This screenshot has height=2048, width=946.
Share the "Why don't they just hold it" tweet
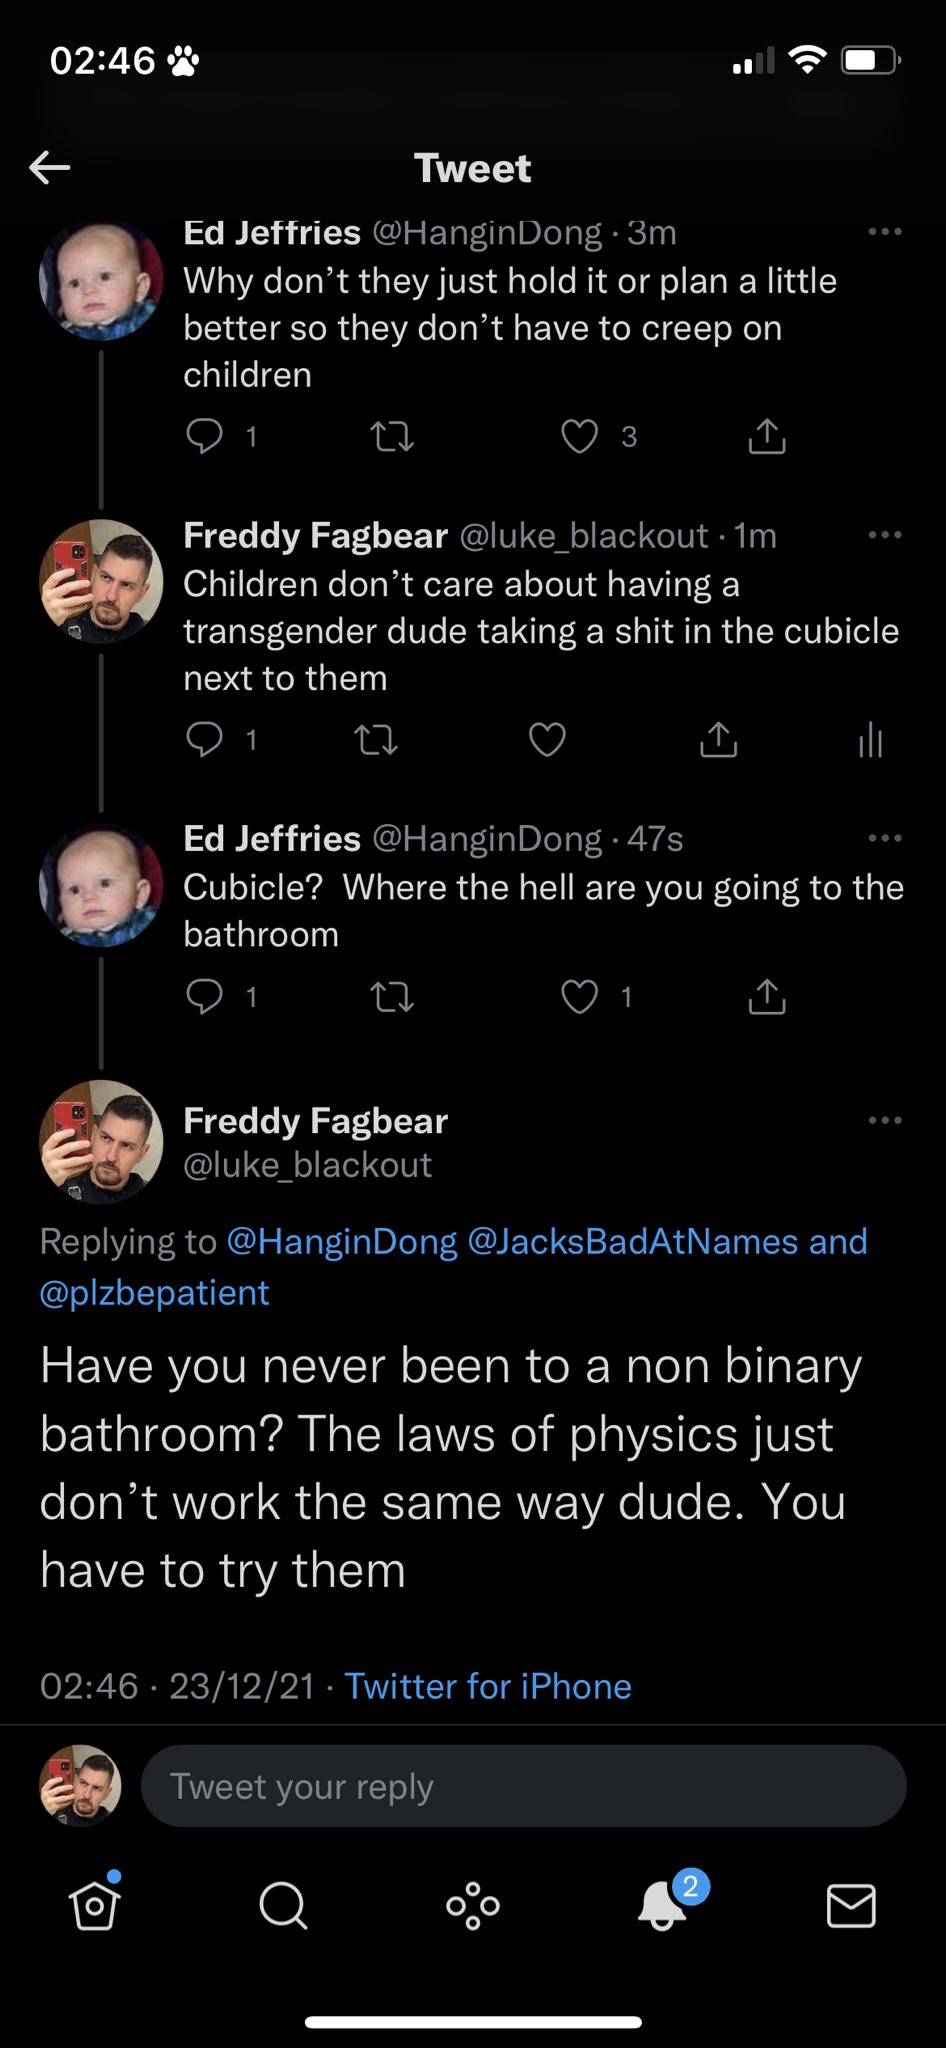click(767, 437)
